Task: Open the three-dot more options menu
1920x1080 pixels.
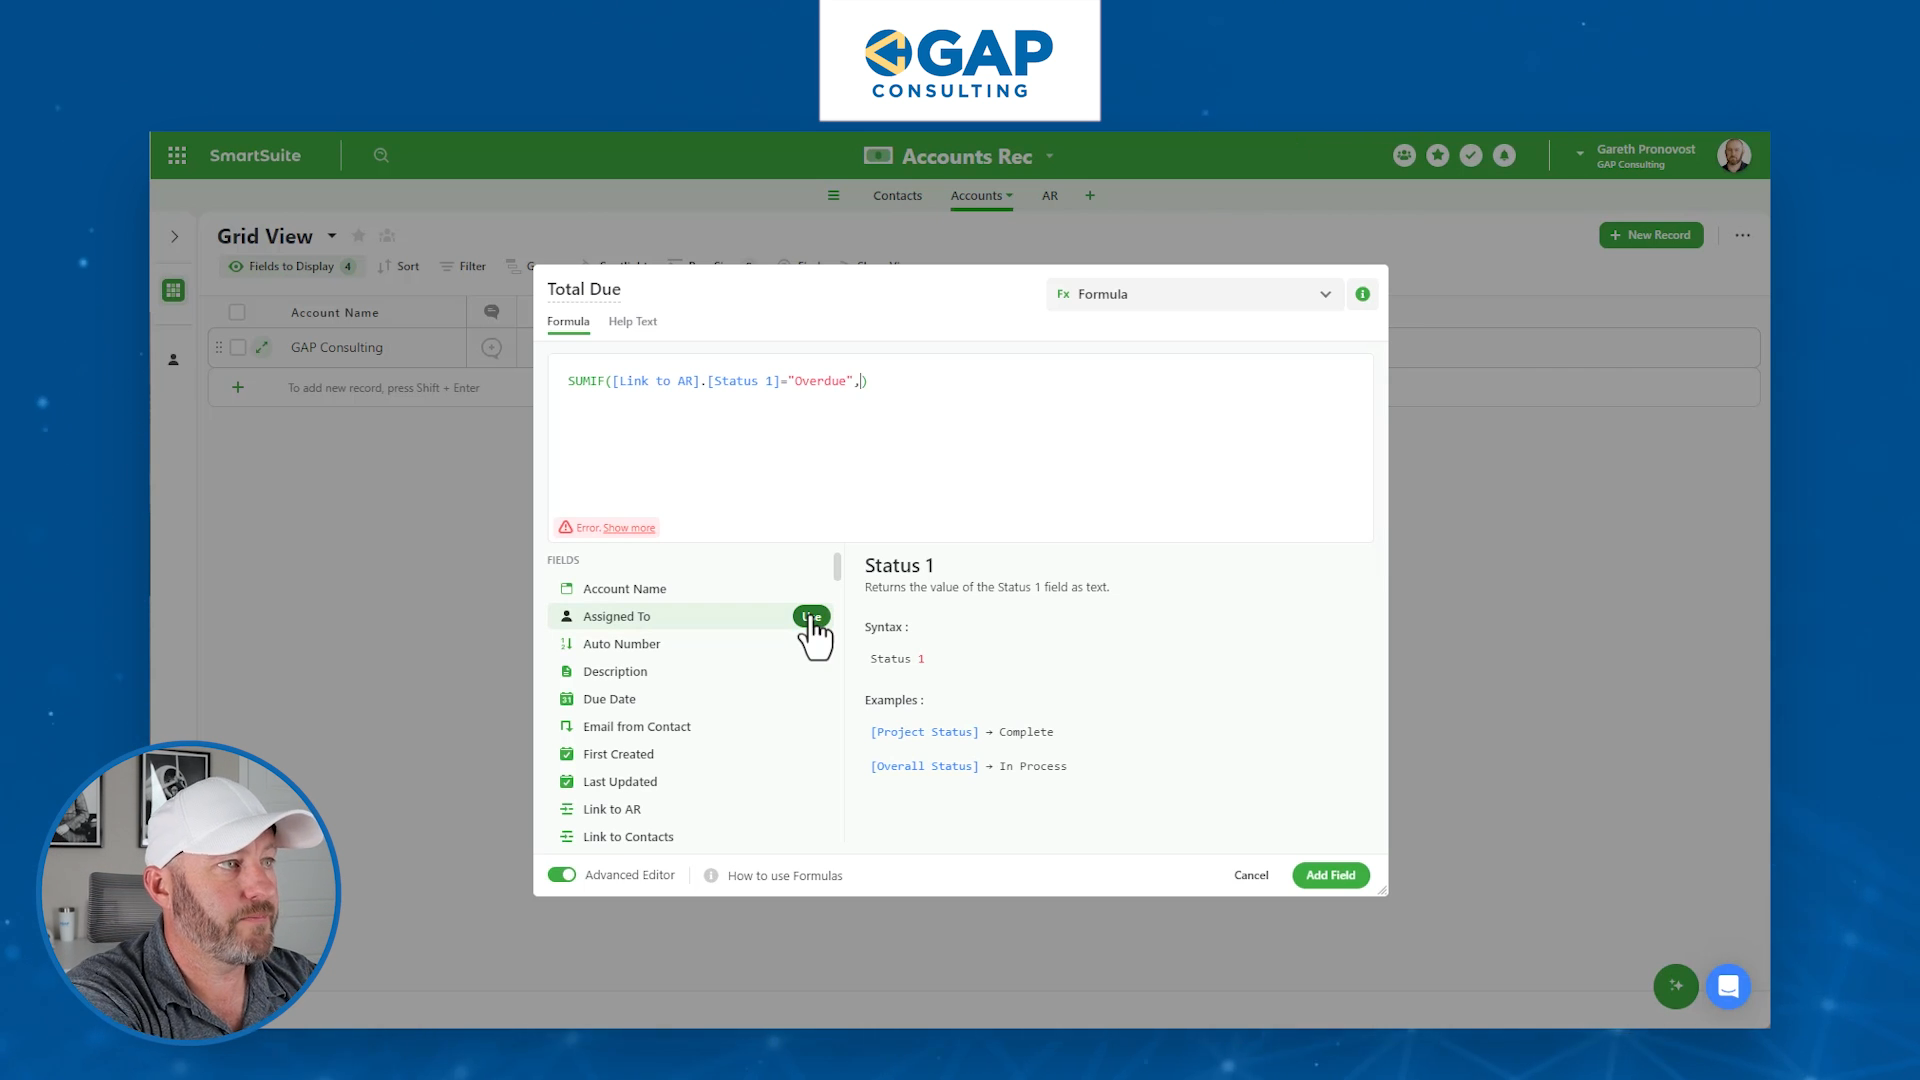Action: (1742, 235)
